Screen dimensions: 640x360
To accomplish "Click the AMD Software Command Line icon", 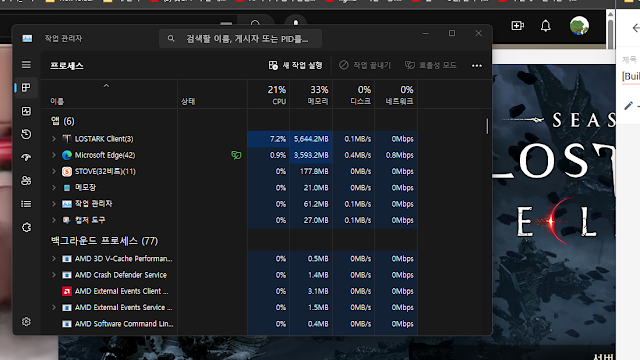I will click(x=67, y=324).
